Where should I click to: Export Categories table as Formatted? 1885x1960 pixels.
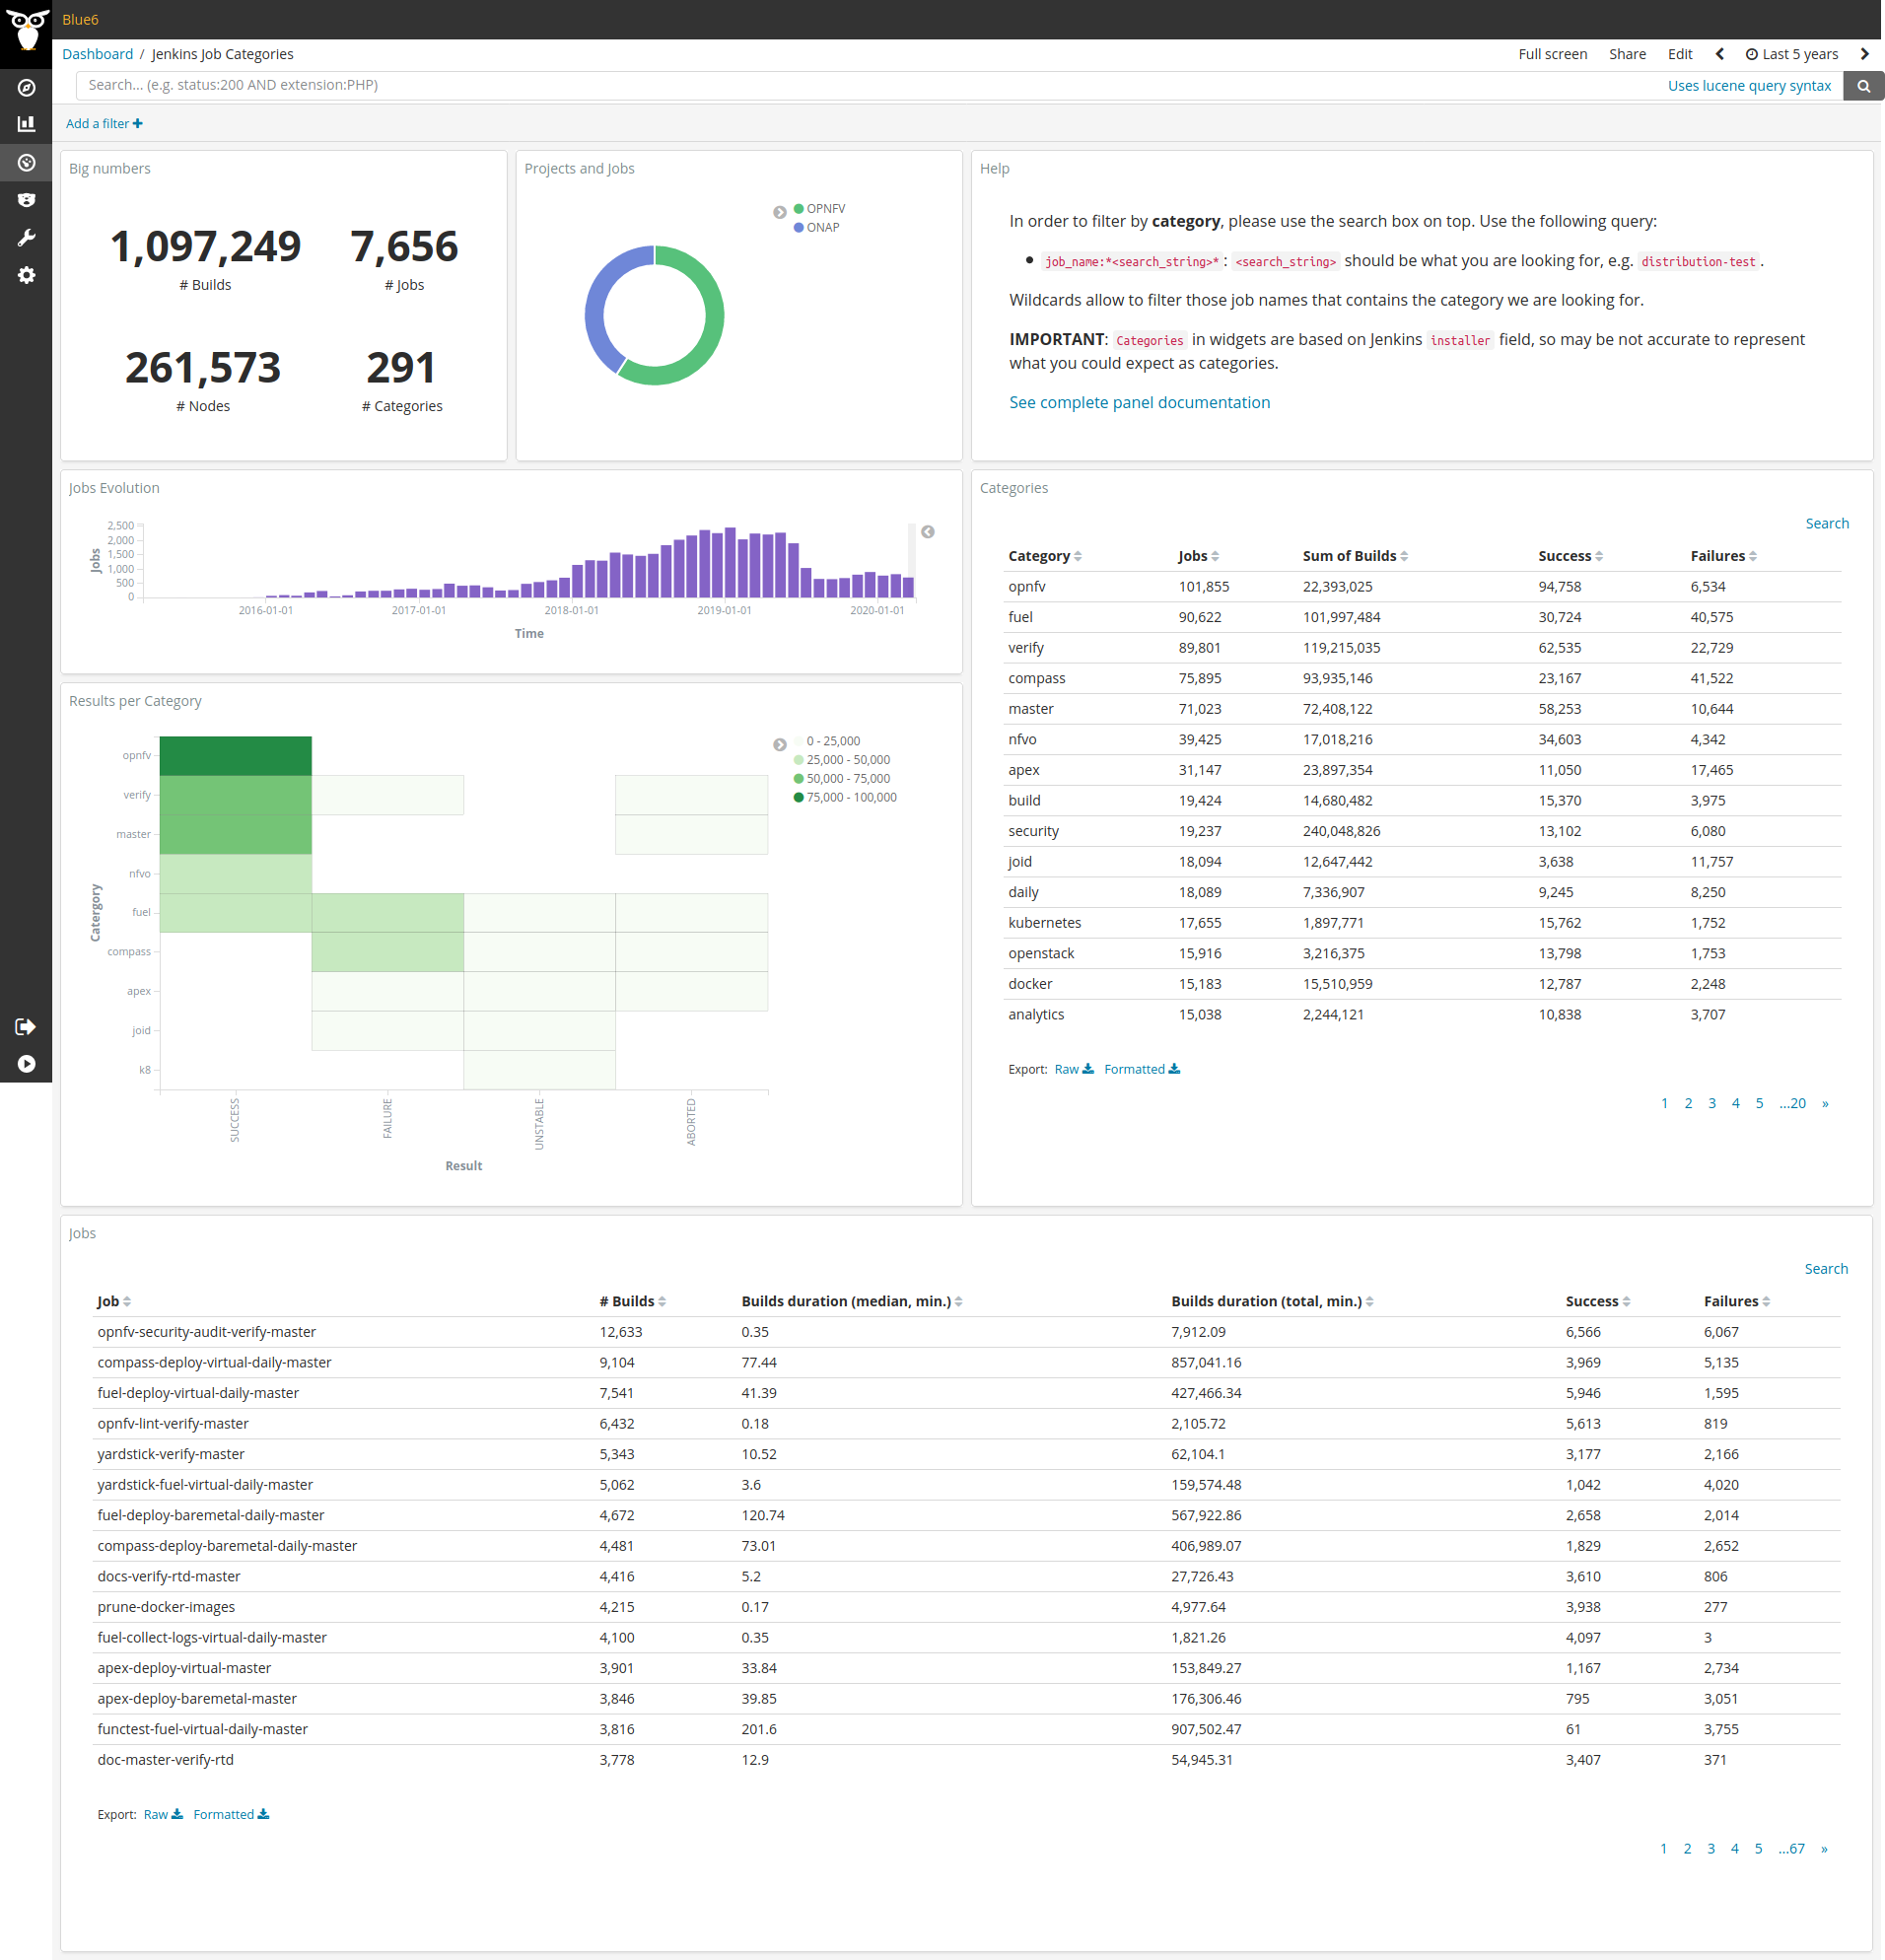pyautogui.click(x=1142, y=1069)
